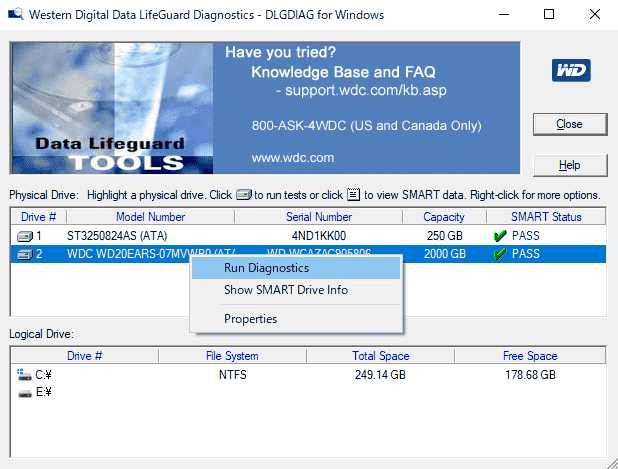
Task: Select the E:¥ drive label
Action: click(x=44, y=392)
